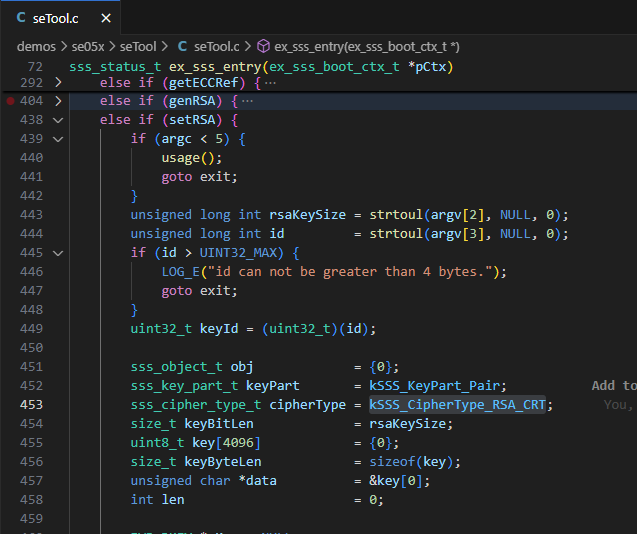Click the "You," blame annotation on line 453
Viewport: 637px width, 534px height.
618,405
